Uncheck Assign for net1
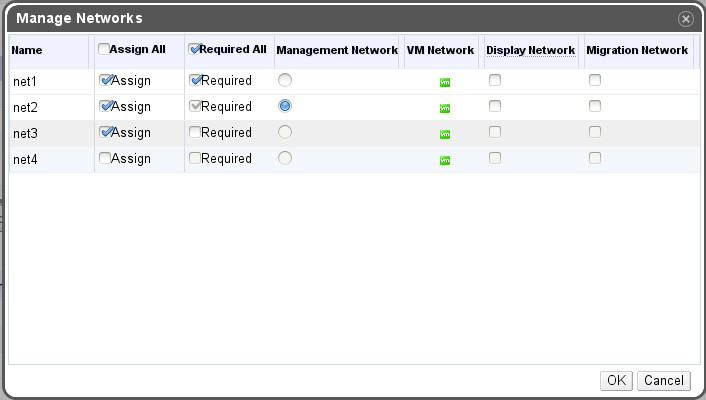 coord(105,80)
